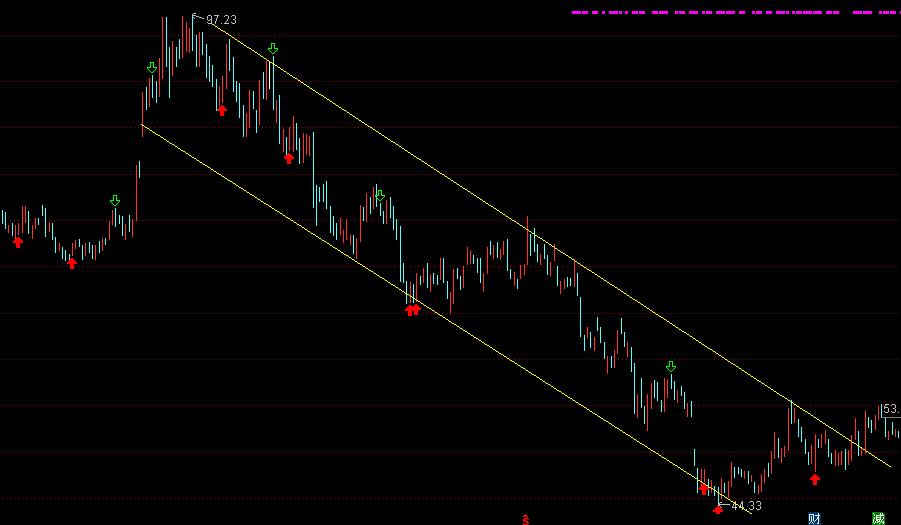Click the partially visible 53. price label
The height and width of the screenshot is (525, 901).
coord(891,409)
